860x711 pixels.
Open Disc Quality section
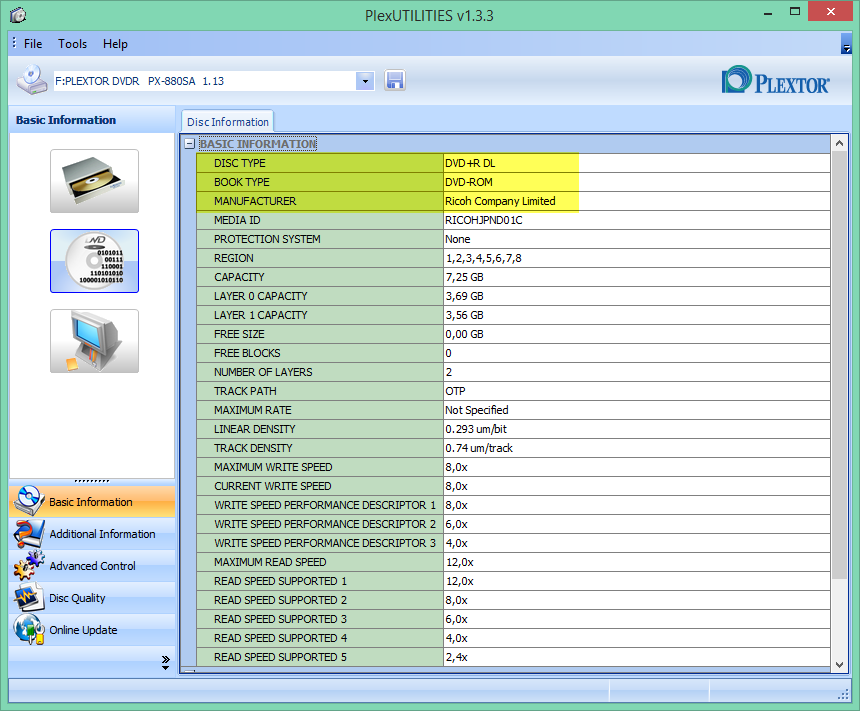pyautogui.click(x=92, y=598)
